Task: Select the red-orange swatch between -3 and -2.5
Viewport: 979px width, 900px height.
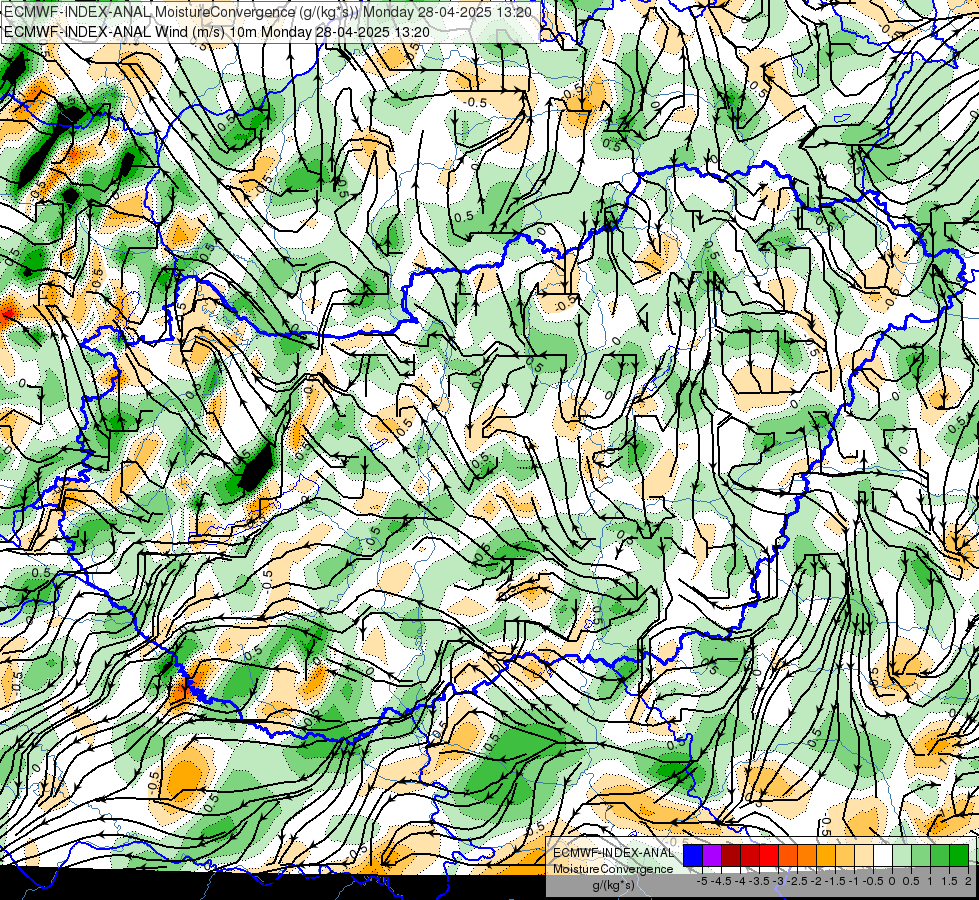Action: (x=788, y=855)
